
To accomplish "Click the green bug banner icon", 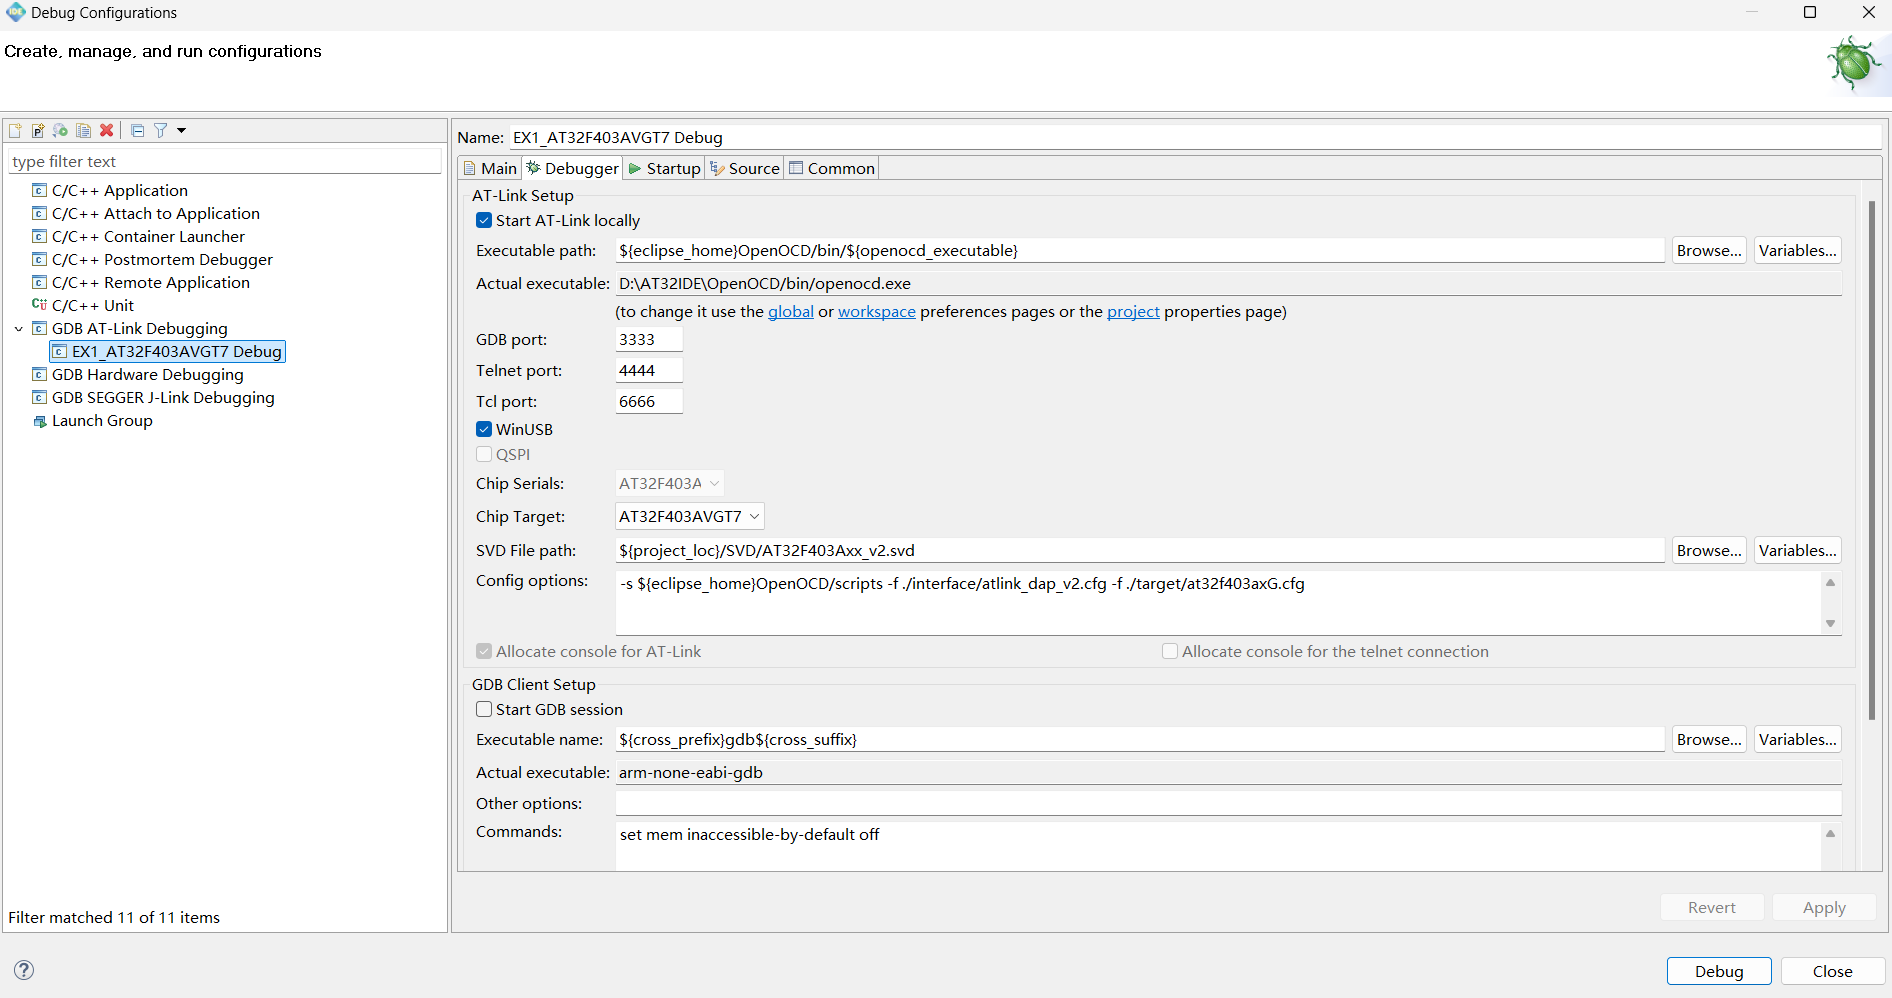I will tap(1855, 64).
